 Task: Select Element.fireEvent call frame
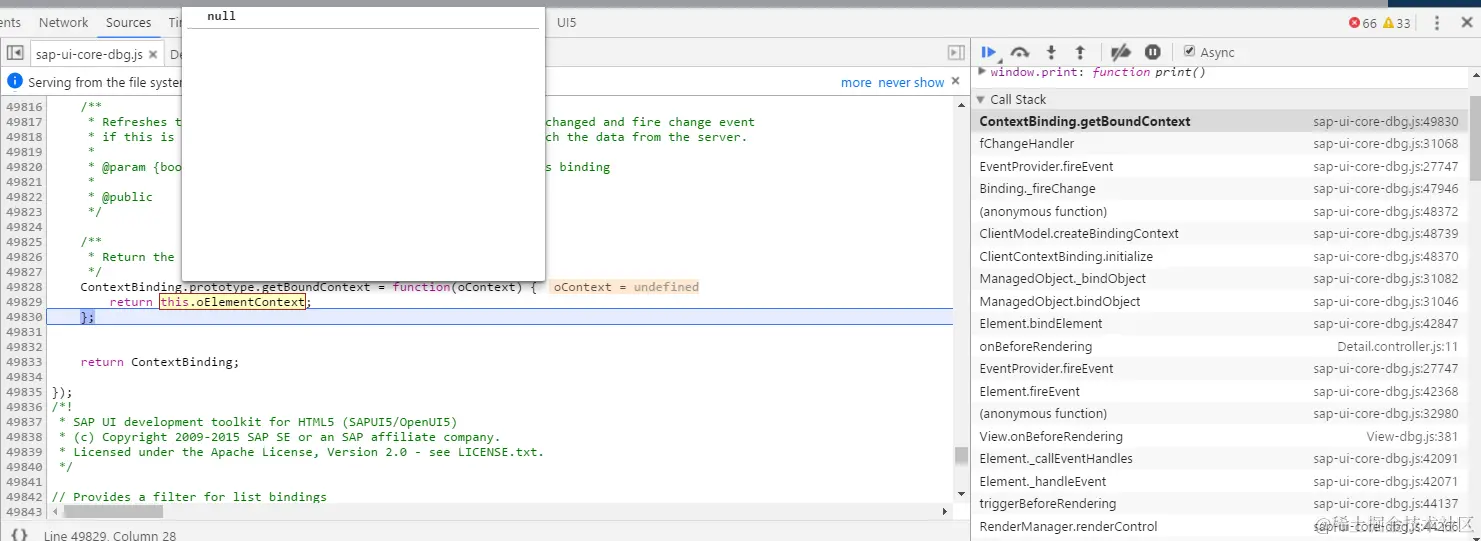pyautogui.click(x=1219, y=391)
